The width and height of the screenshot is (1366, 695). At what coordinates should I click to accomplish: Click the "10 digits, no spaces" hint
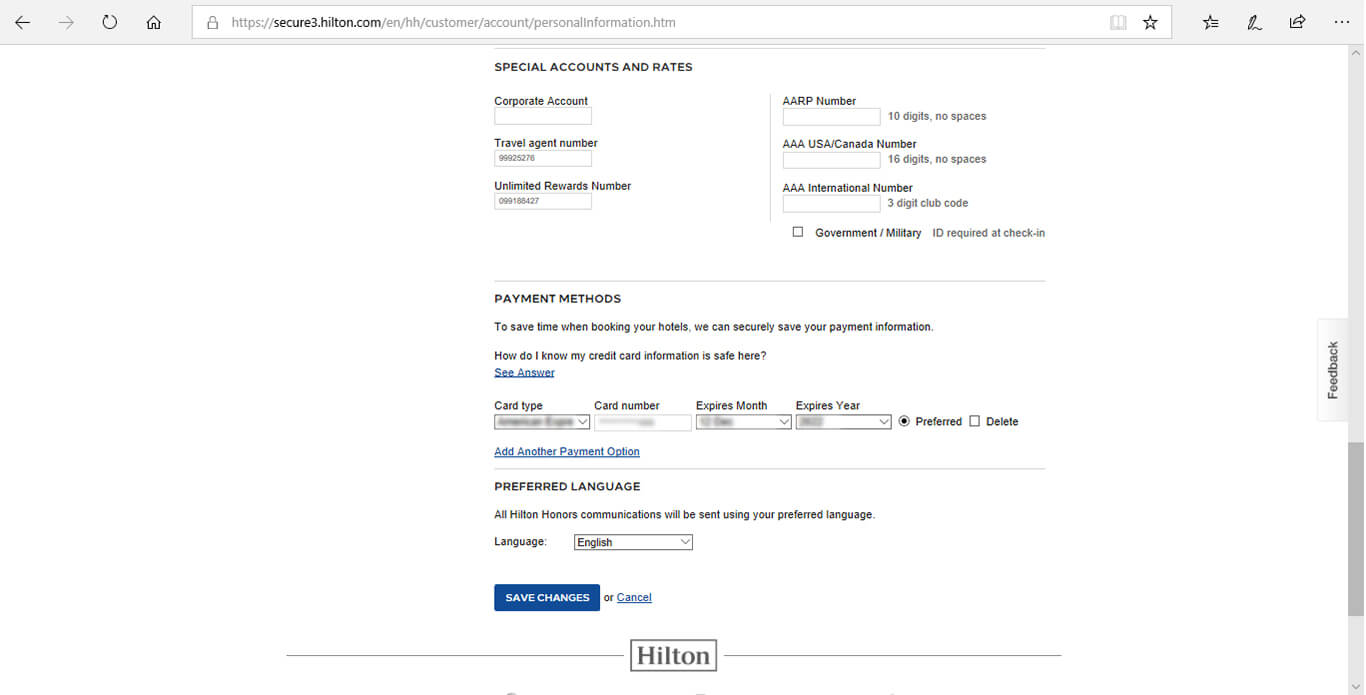pyautogui.click(x=937, y=116)
